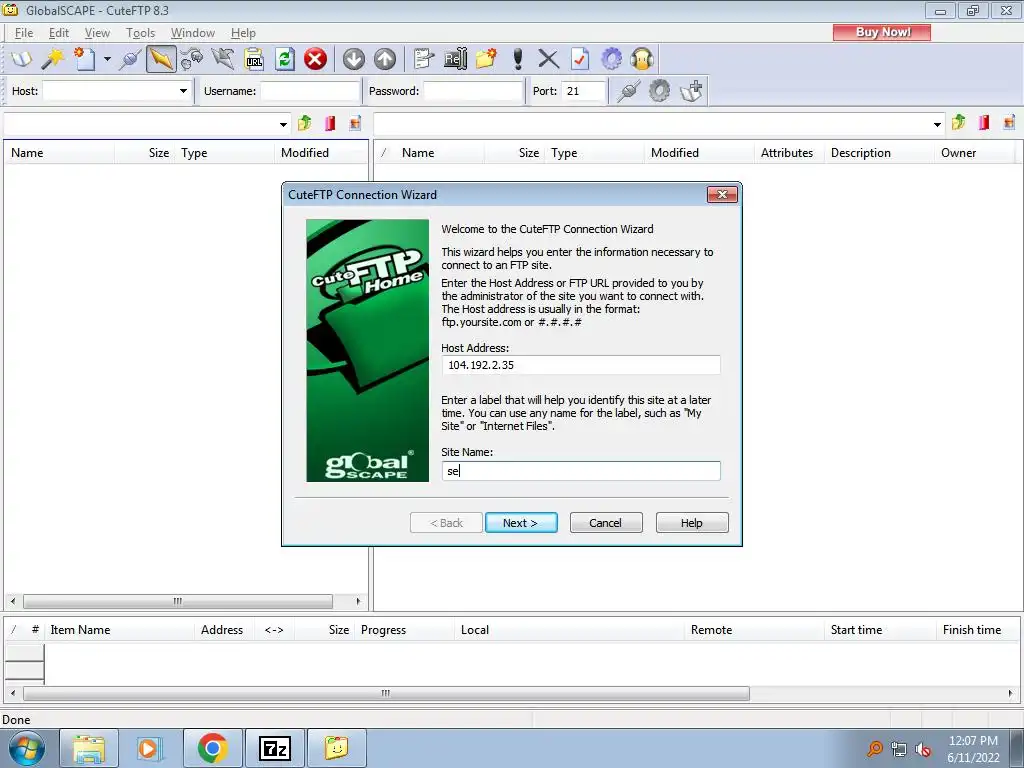Open Chrome from the taskbar
The width and height of the screenshot is (1024, 768).
click(x=213, y=748)
